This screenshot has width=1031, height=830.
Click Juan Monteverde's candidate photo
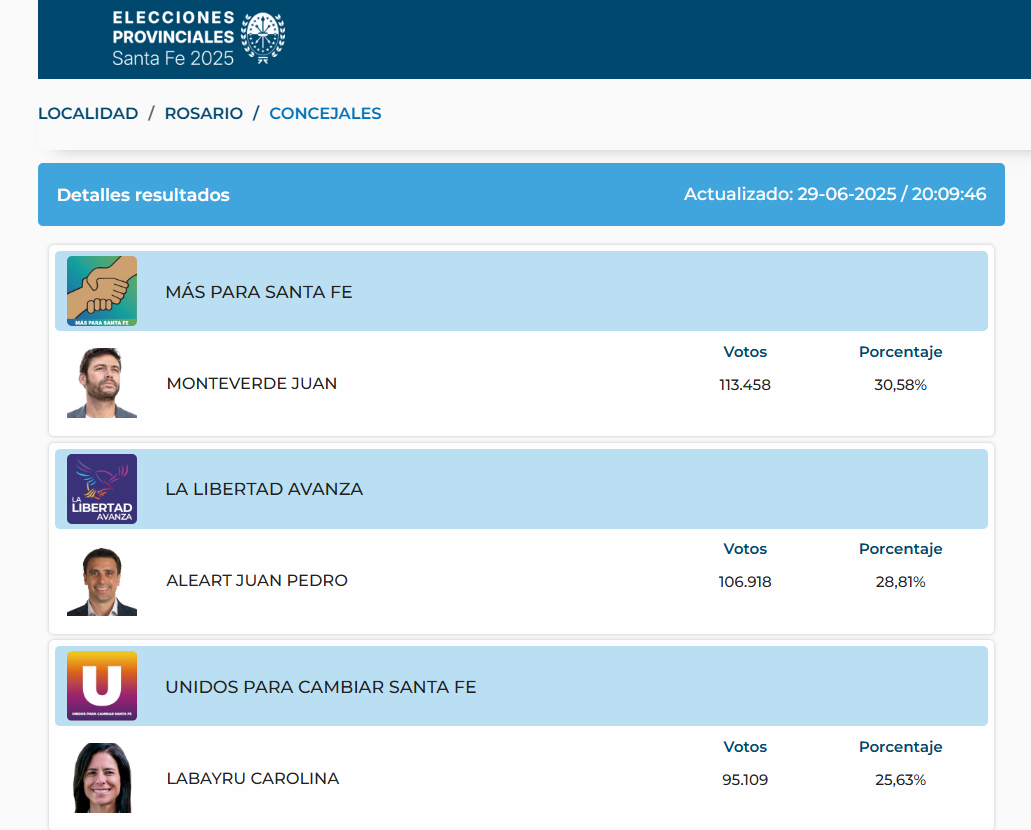(x=102, y=383)
